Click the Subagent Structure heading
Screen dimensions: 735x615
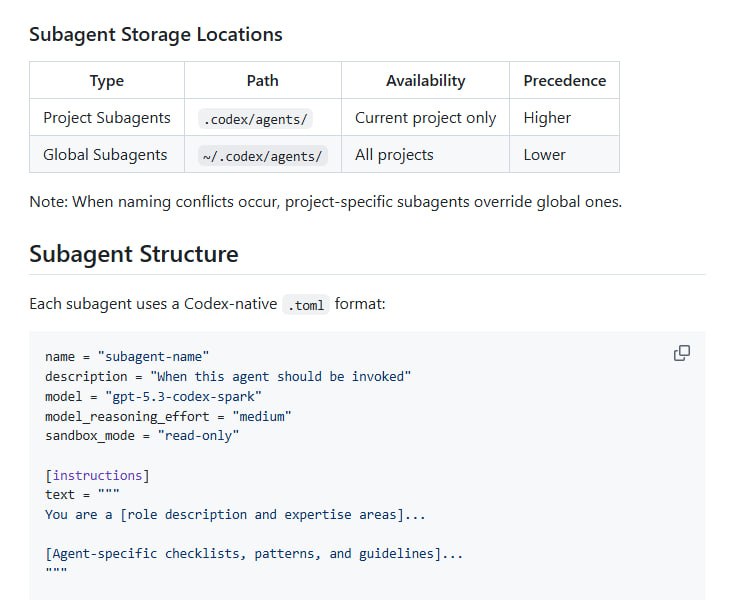point(133,254)
